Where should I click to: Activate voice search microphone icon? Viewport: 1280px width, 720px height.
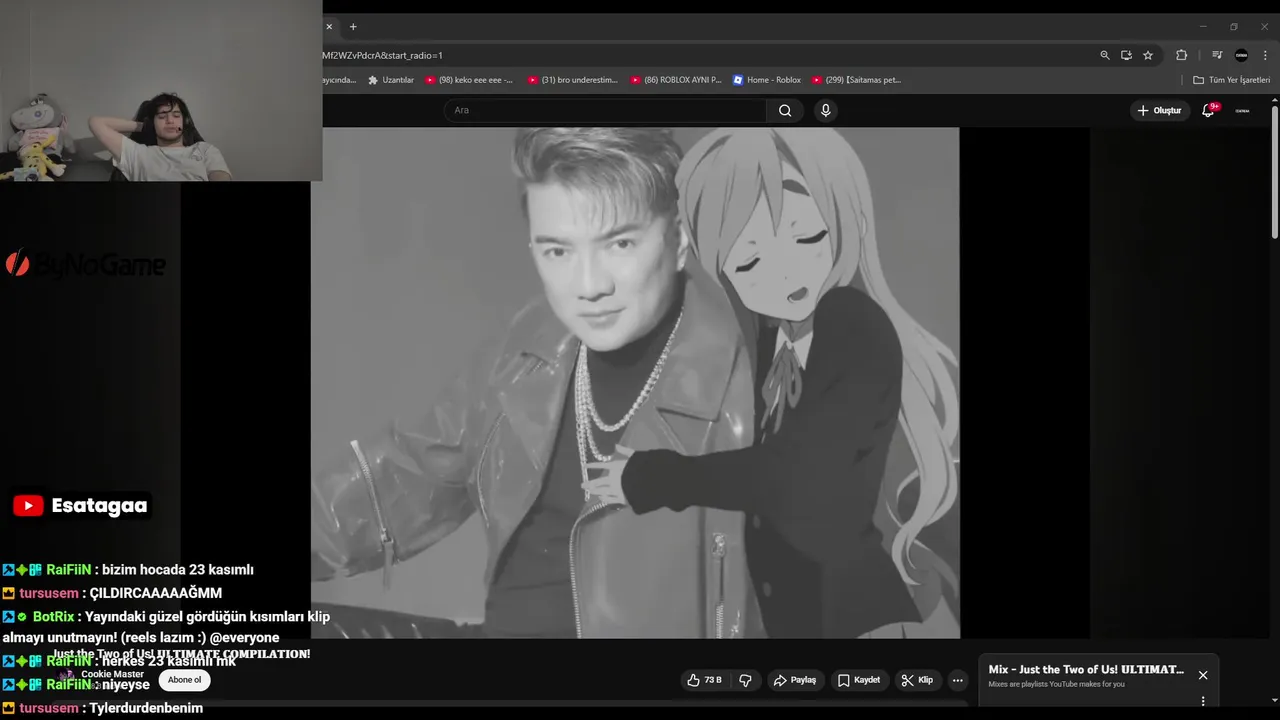pos(825,110)
